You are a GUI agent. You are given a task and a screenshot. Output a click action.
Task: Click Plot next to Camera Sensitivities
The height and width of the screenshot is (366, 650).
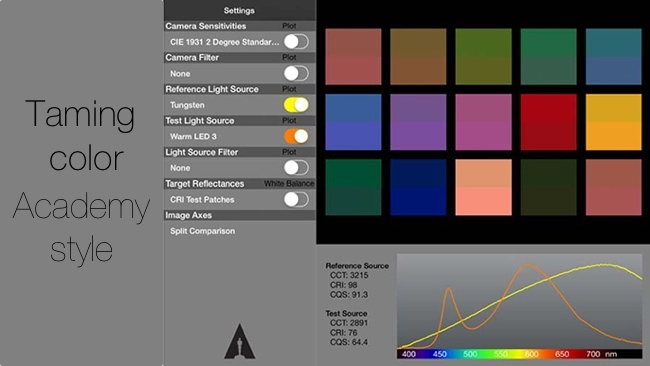pos(289,26)
